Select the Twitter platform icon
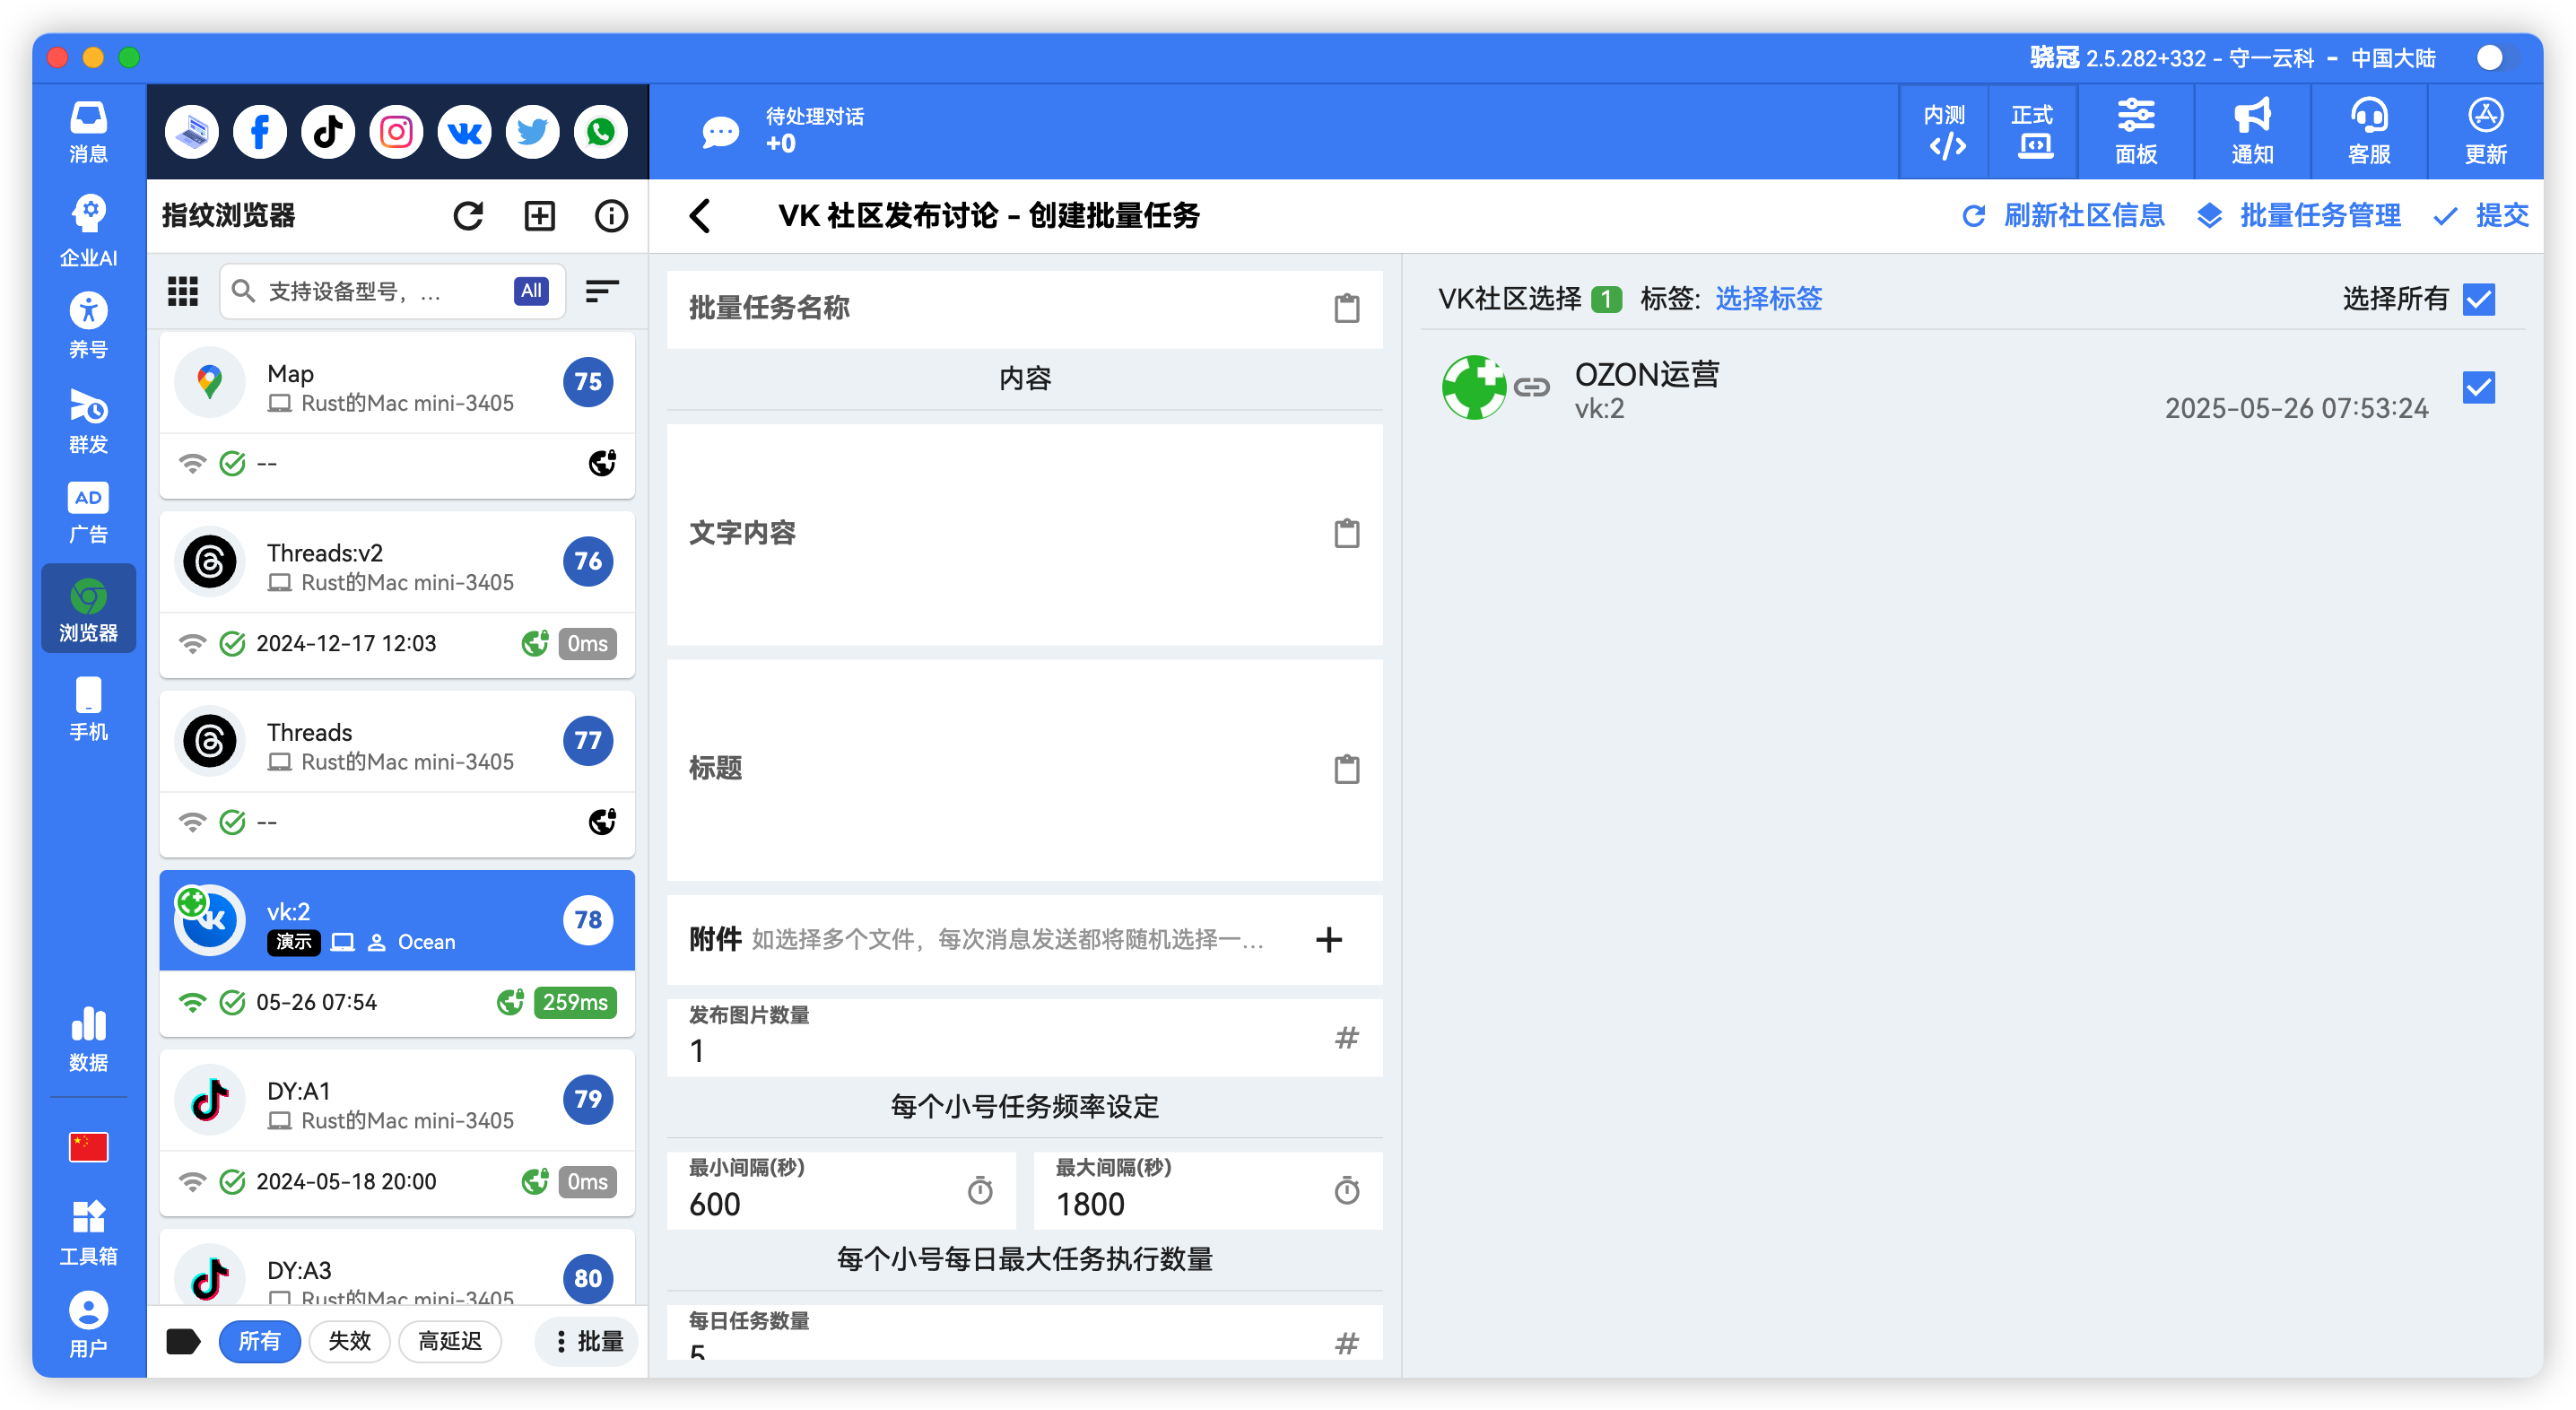Image resolution: width=2576 pixels, height=1410 pixels. click(532, 131)
